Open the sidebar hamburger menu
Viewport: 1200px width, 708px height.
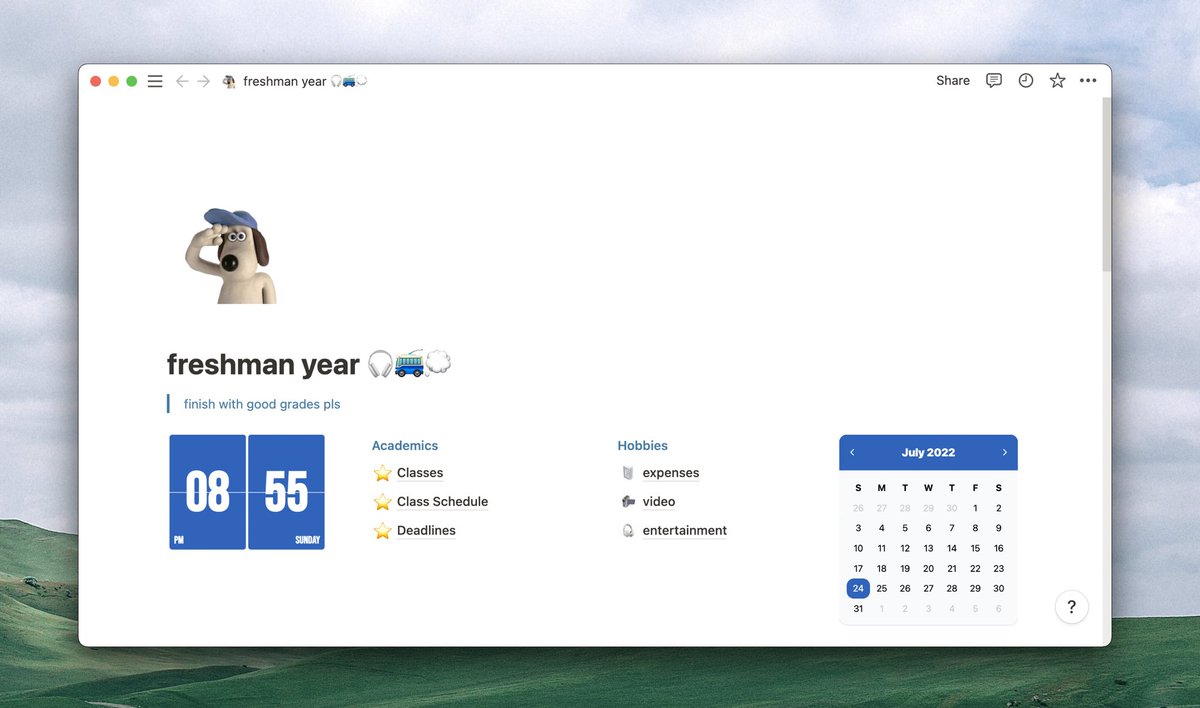point(155,81)
